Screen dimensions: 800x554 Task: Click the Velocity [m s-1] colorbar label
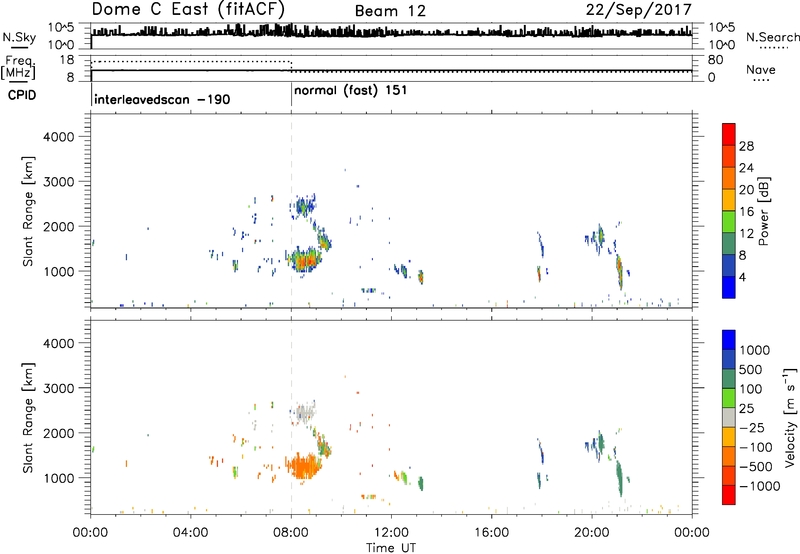coord(790,417)
